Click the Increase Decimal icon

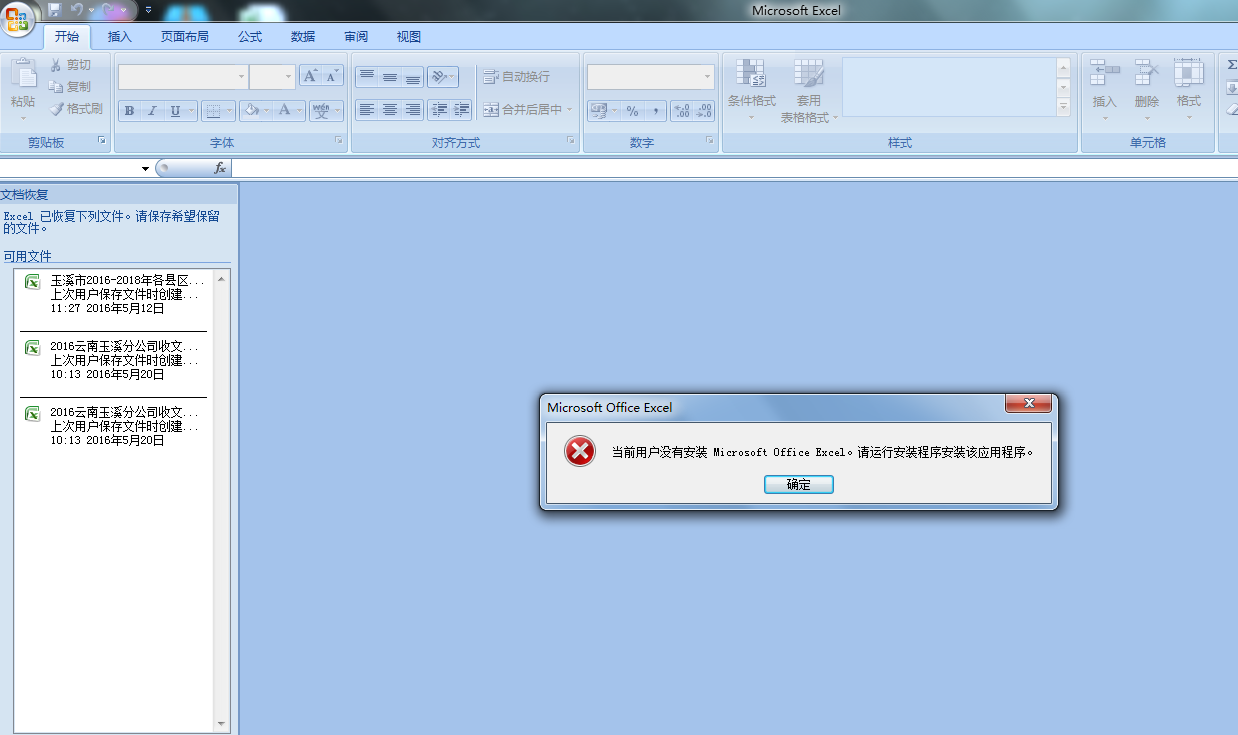pyautogui.click(x=681, y=111)
